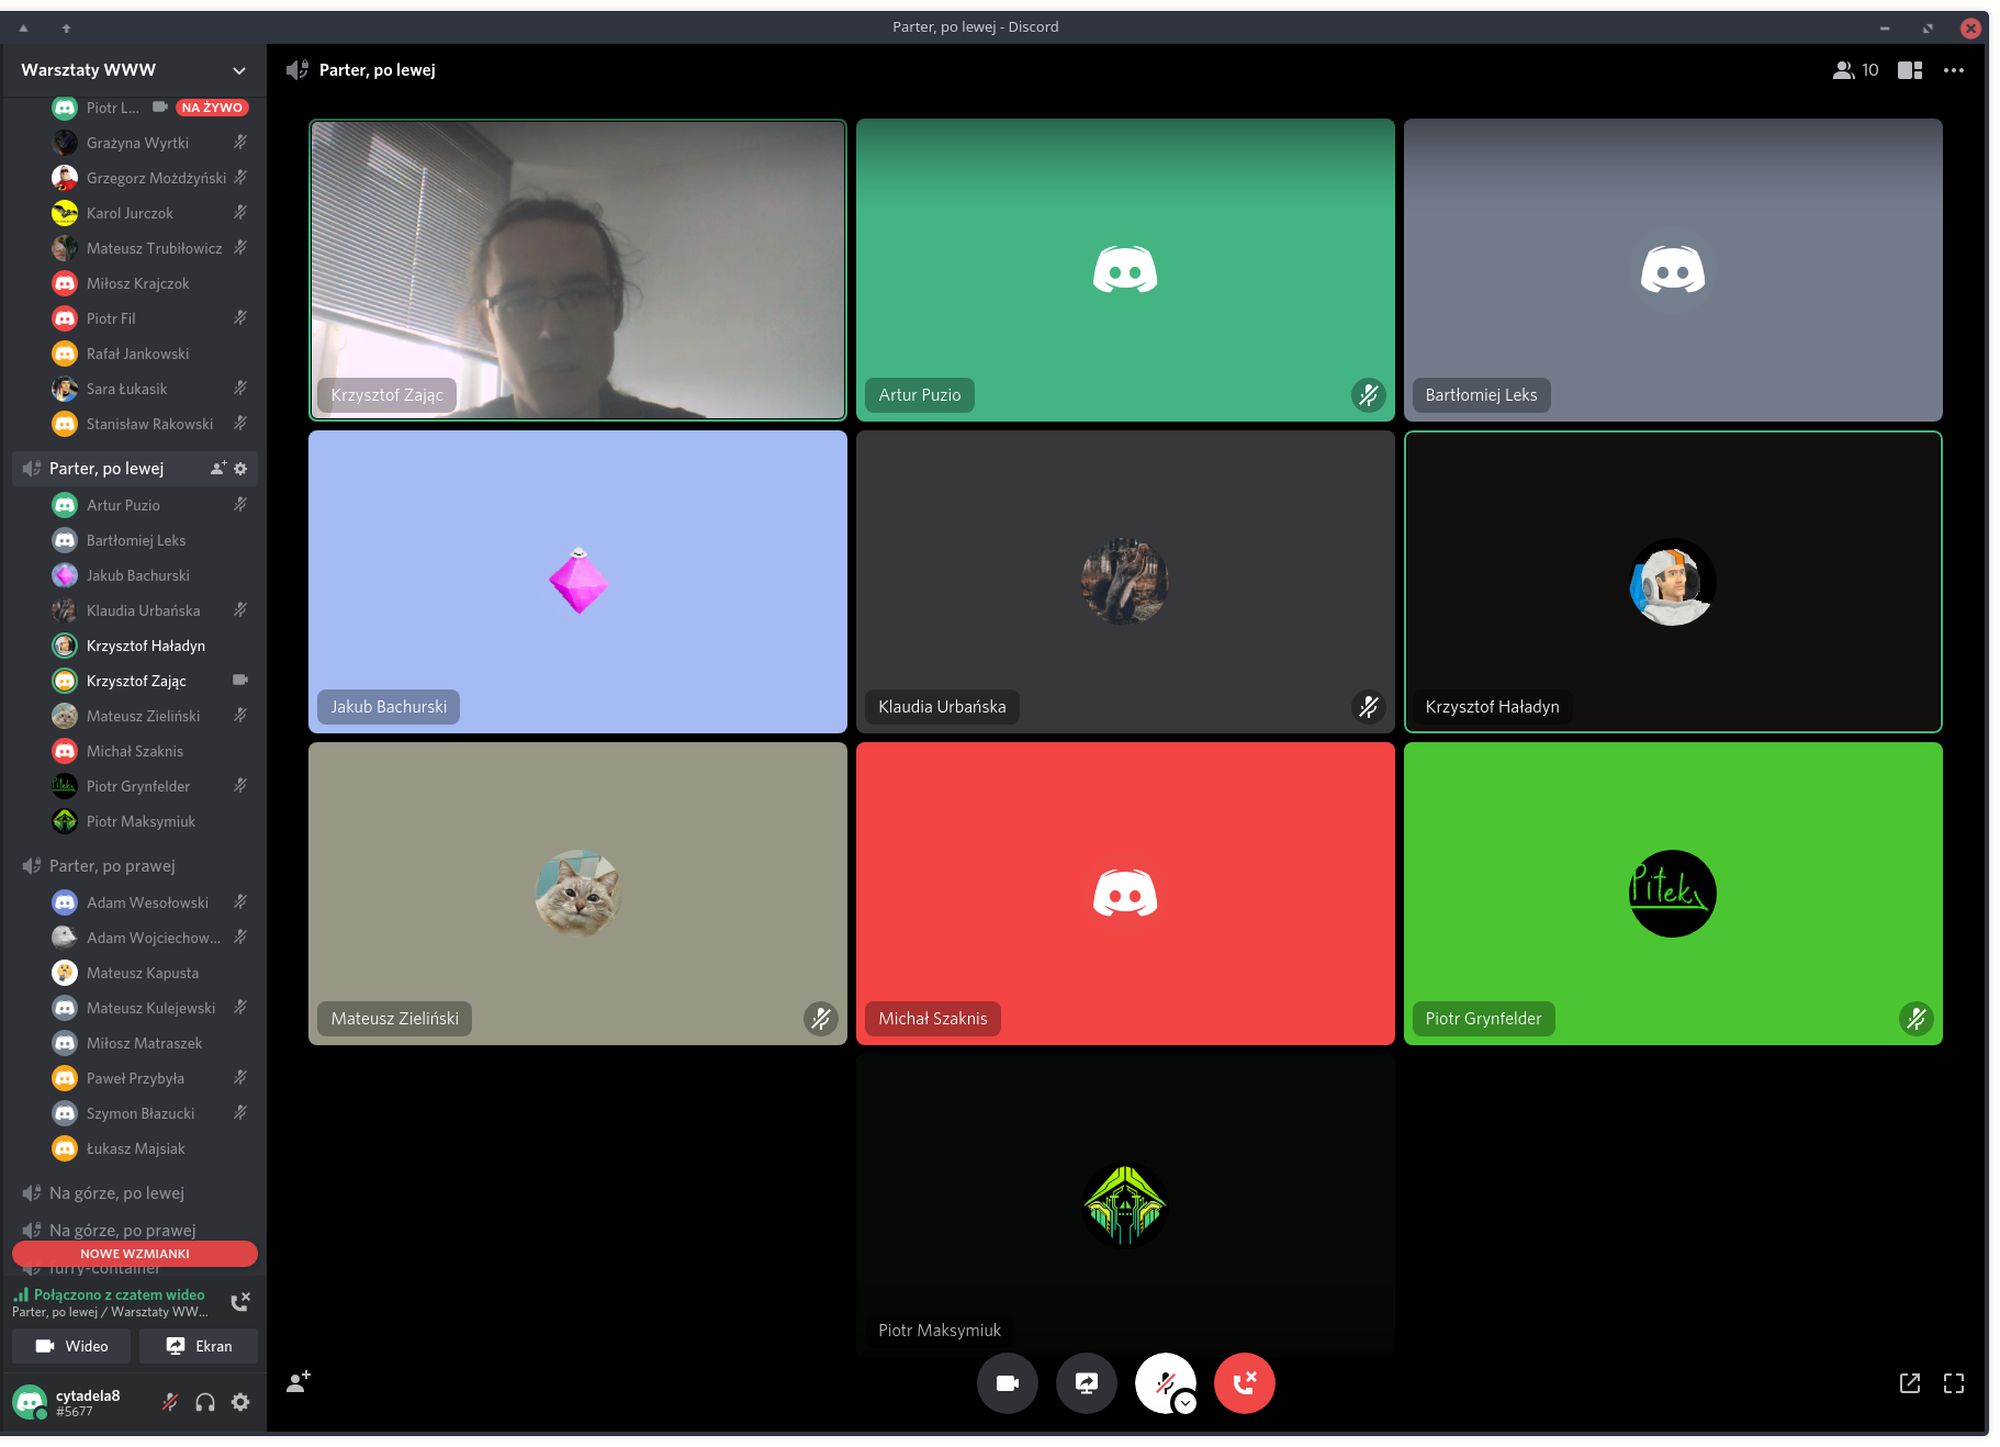This screenshot has width=2000, height=1447.
Task: Switch call layout to grid view icon
Action: (1910, 70)
